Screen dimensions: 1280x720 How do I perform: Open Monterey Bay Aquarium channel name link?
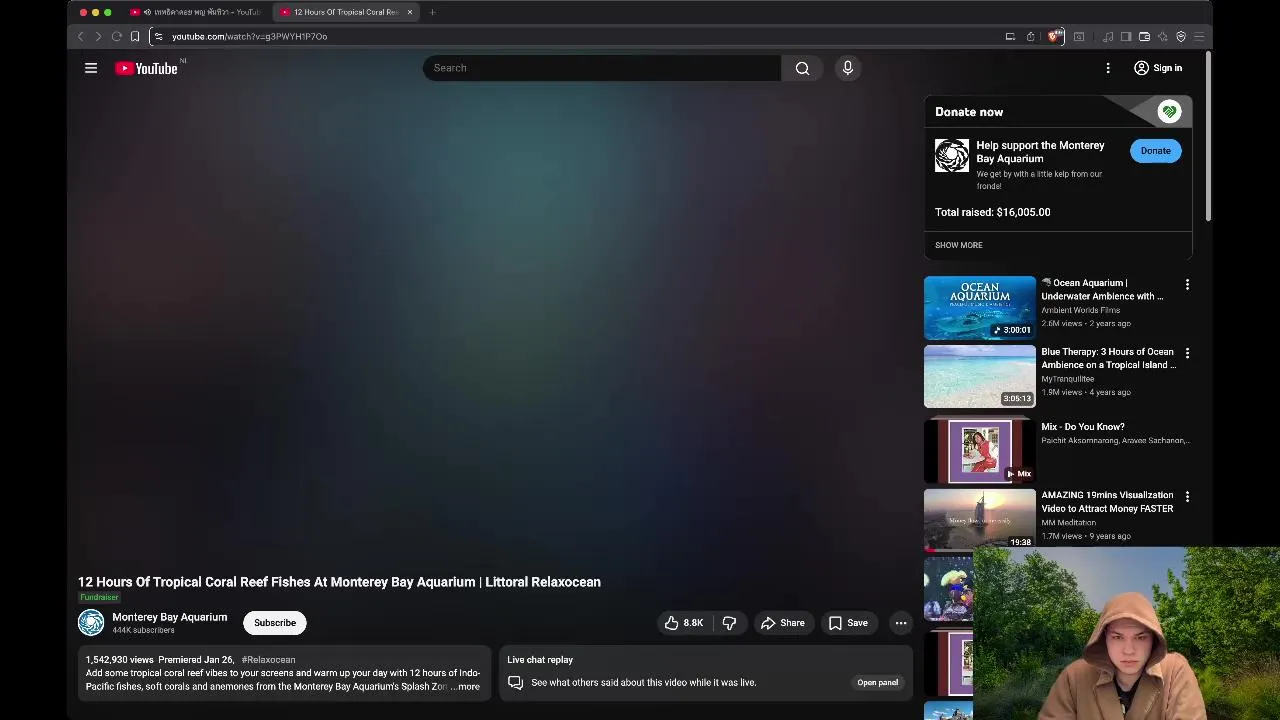169,617
